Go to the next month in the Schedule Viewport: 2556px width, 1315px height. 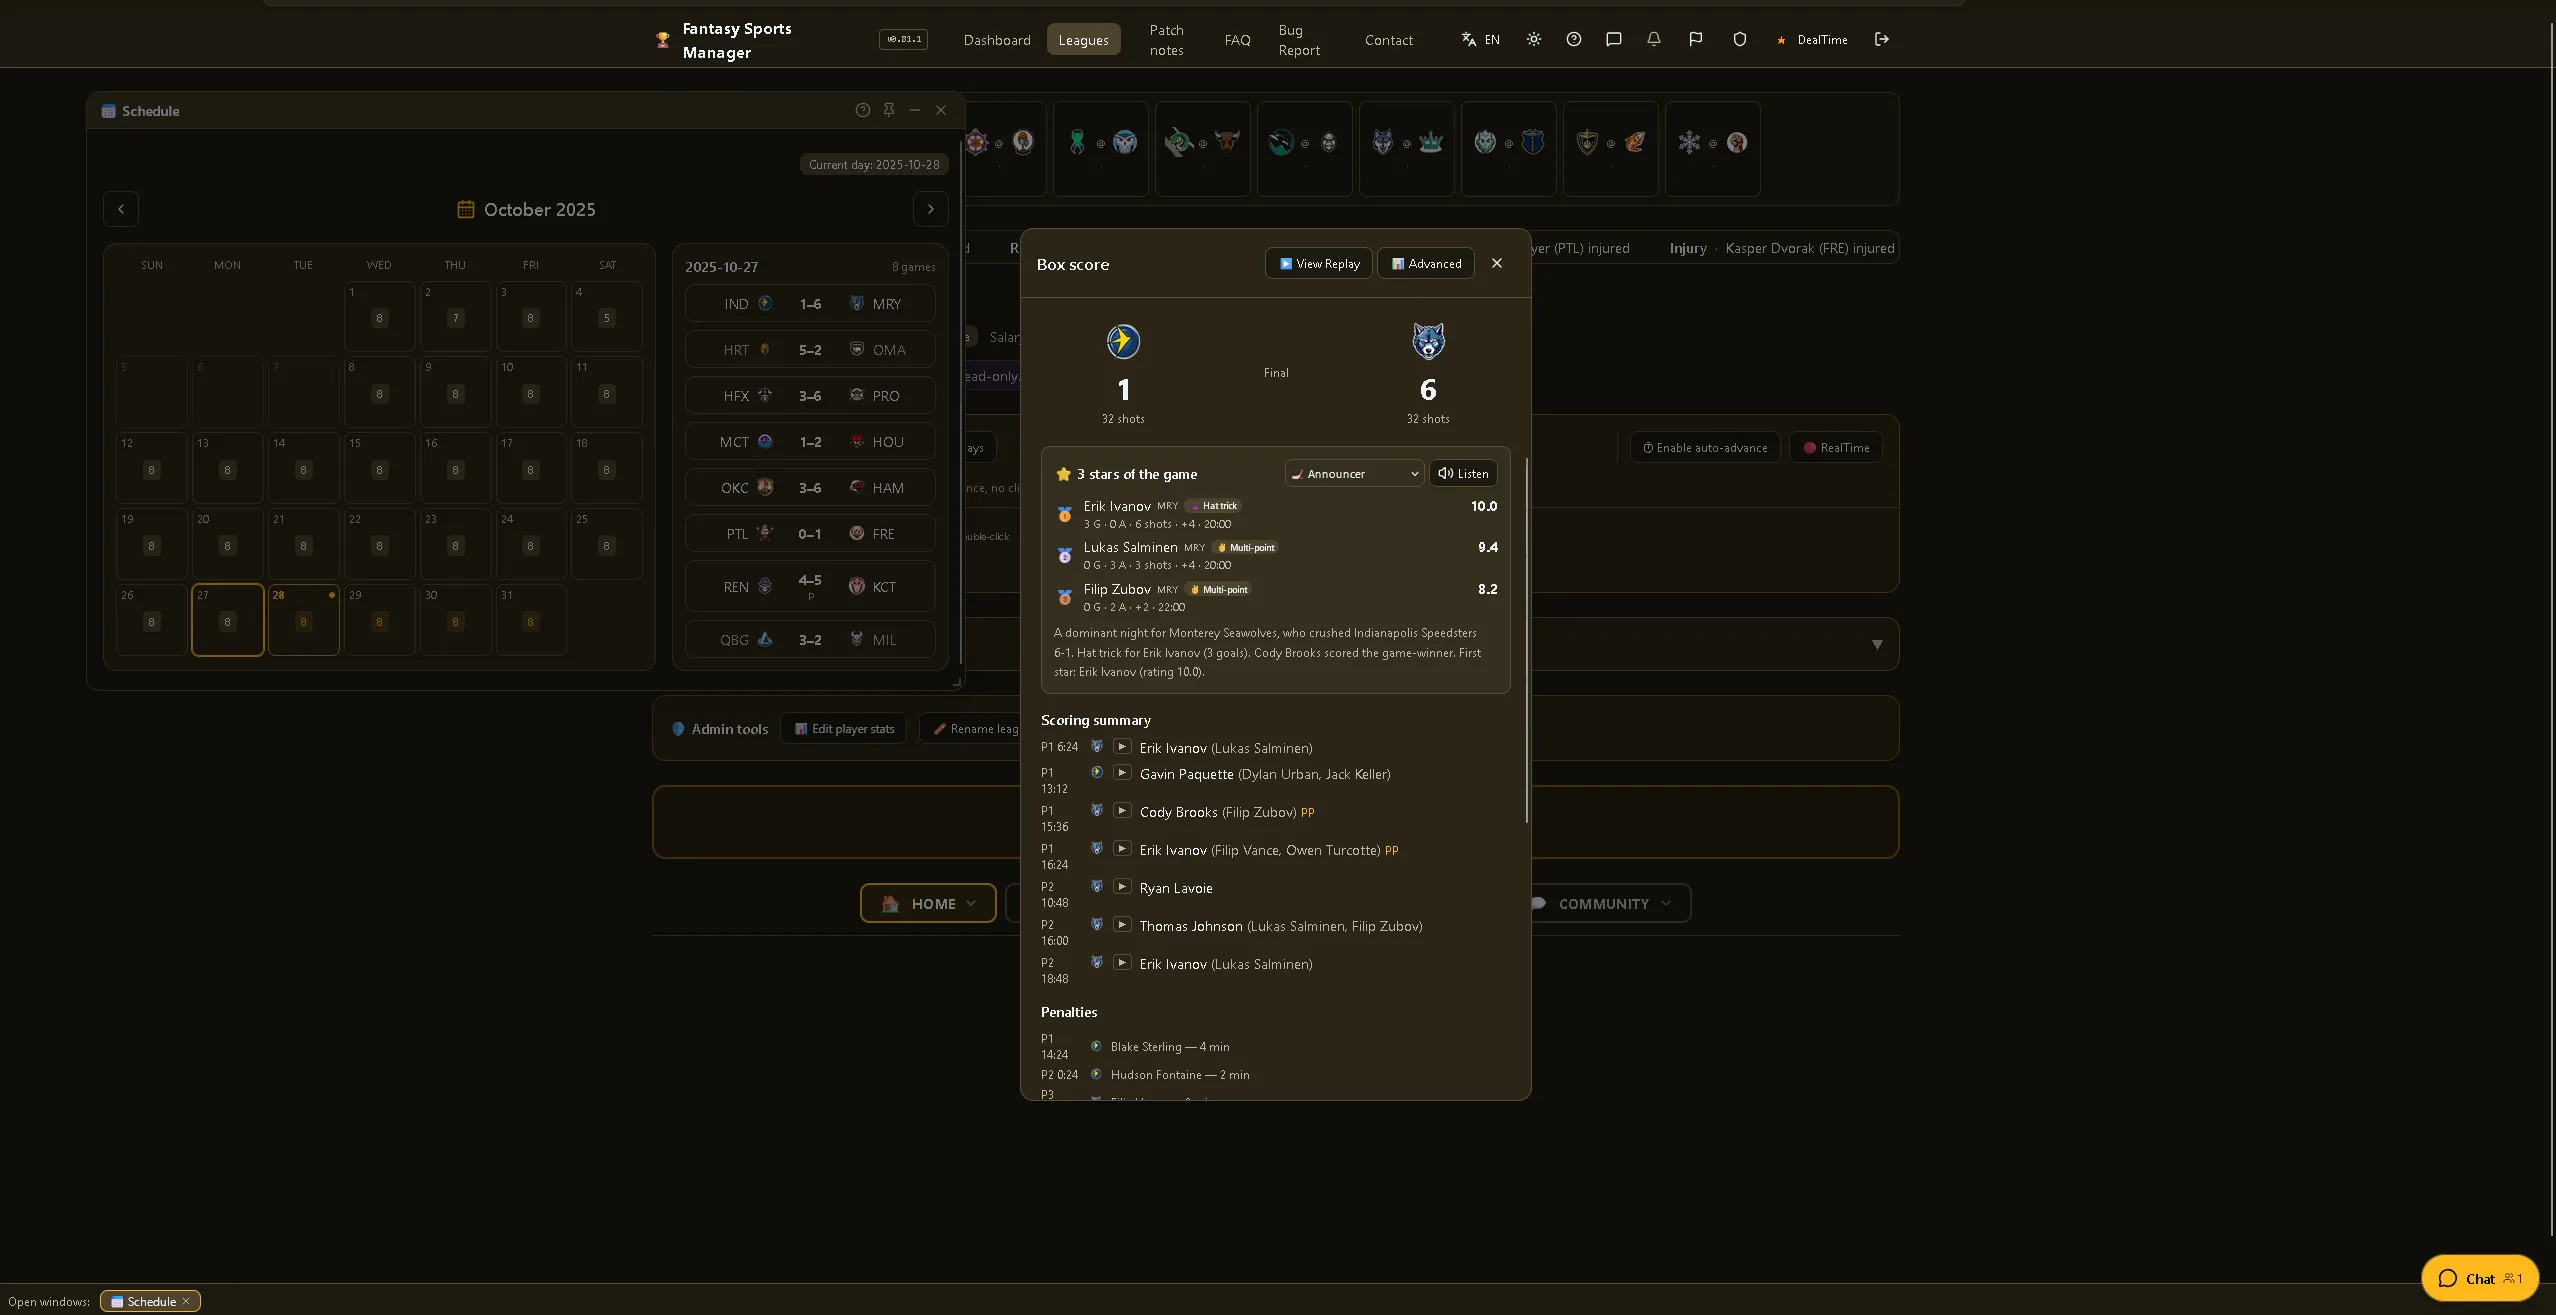(930, 209)
